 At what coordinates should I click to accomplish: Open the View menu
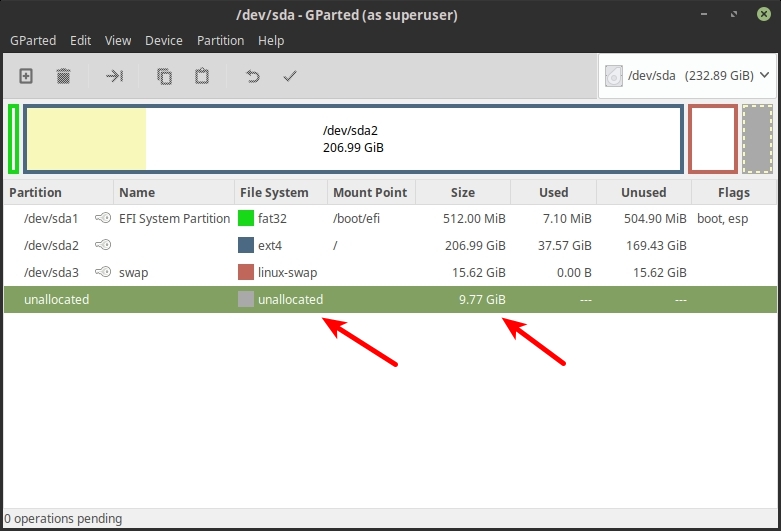click(x=118, y=40)
